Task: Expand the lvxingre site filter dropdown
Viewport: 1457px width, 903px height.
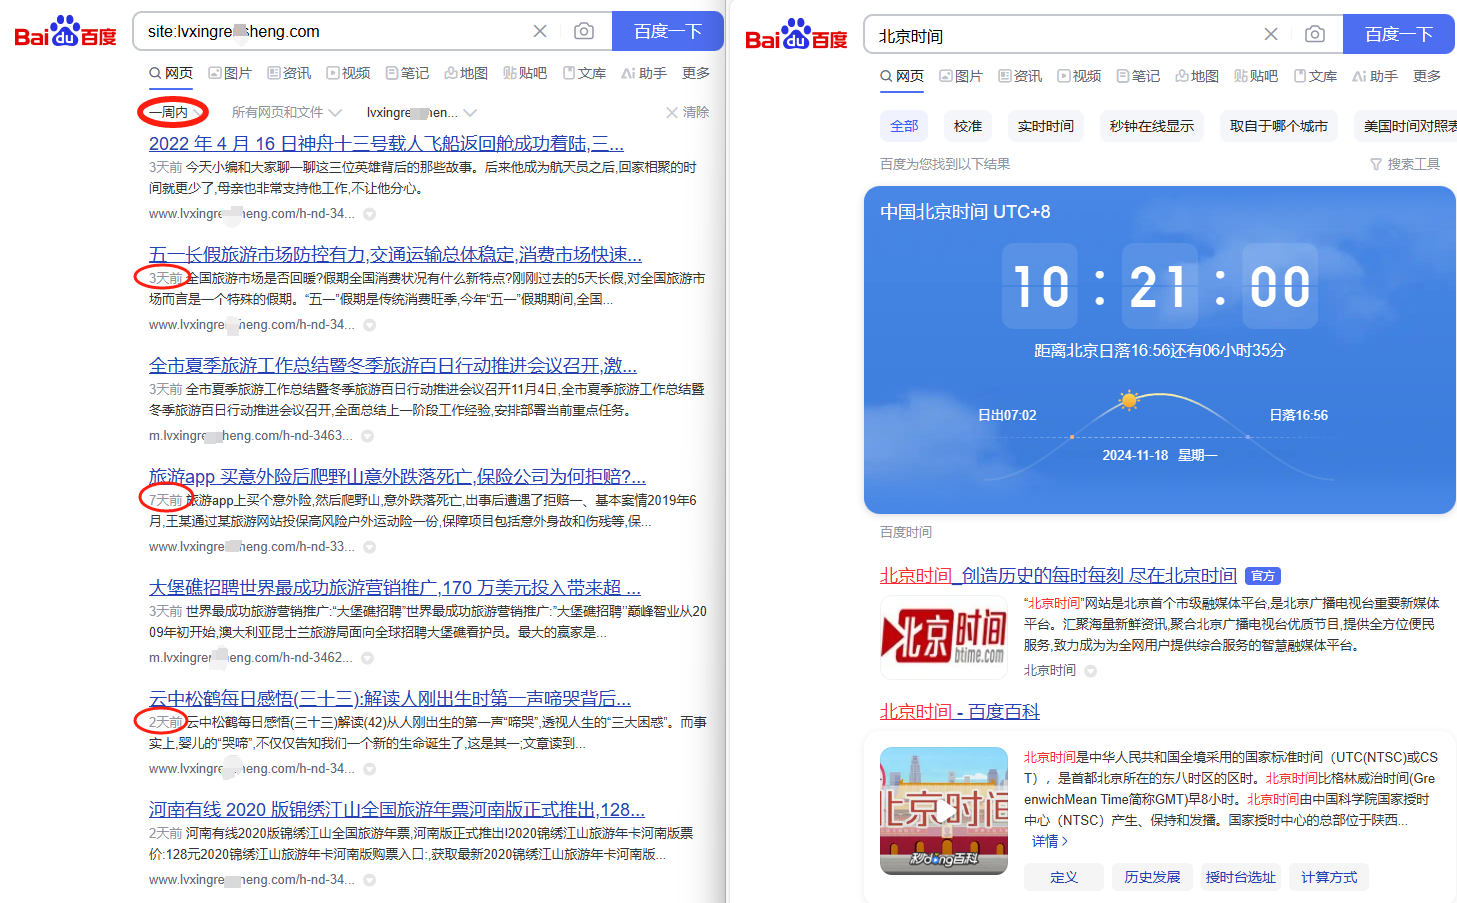Action: [x=421, y=112]
